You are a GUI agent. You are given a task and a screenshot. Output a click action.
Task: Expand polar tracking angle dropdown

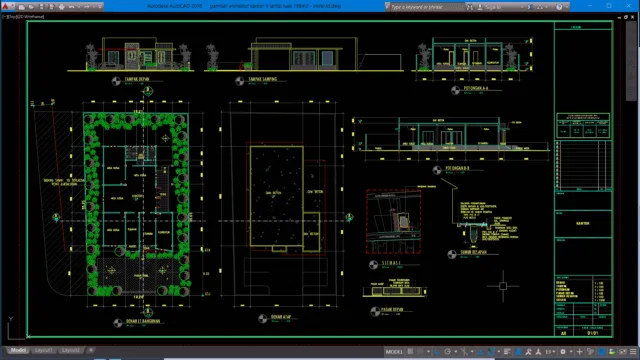[x=456, y=351]
